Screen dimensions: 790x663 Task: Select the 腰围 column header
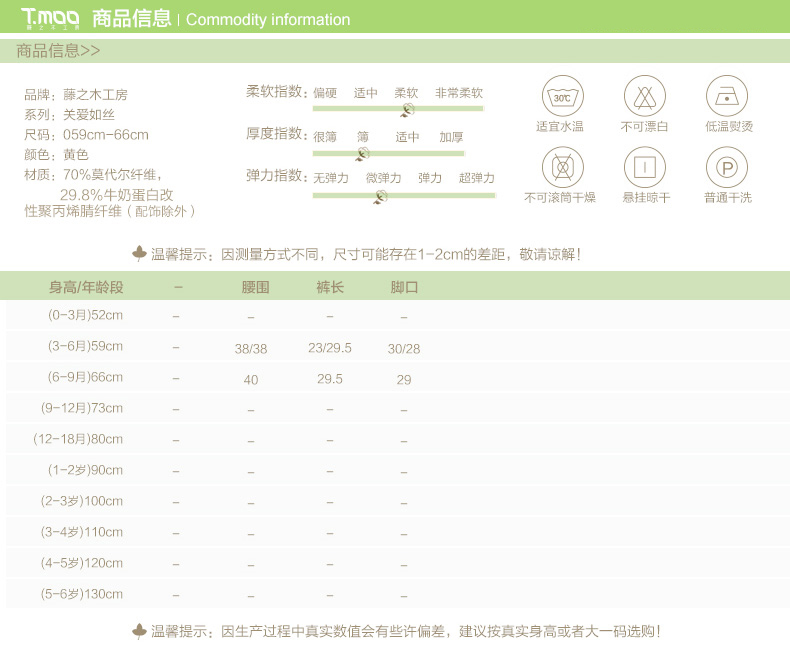click(256, 287)
